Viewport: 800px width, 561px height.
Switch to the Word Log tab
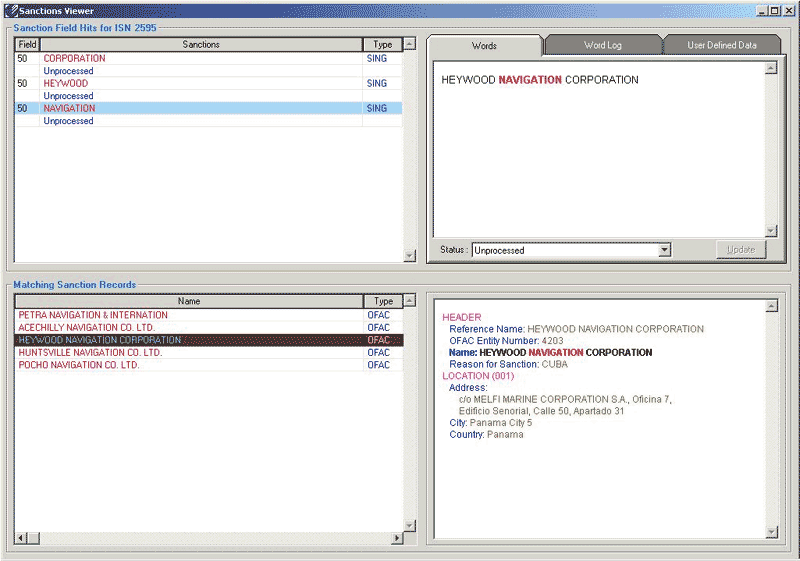(x=602, y=46)
